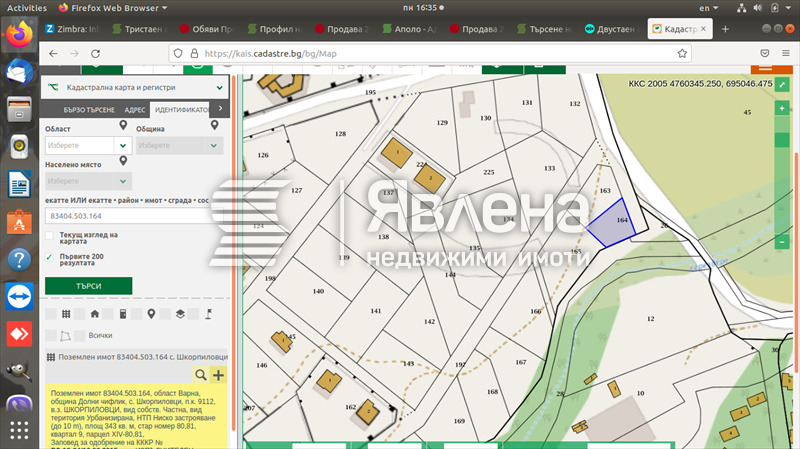Select the location pin filter icon

(151, 313)
